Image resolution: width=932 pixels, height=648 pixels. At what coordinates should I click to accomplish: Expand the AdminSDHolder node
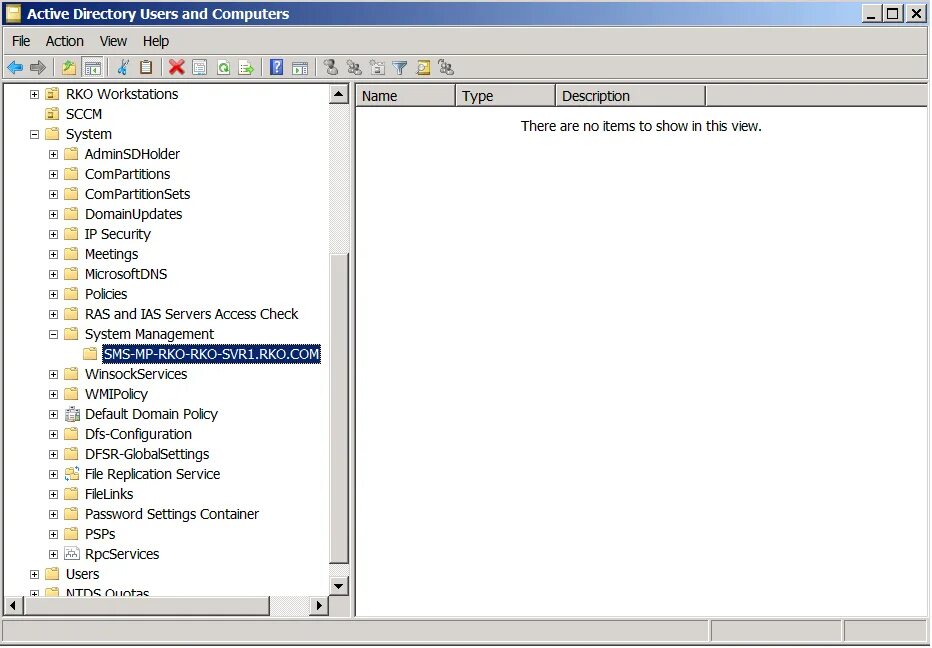click(x=53, y=155)
